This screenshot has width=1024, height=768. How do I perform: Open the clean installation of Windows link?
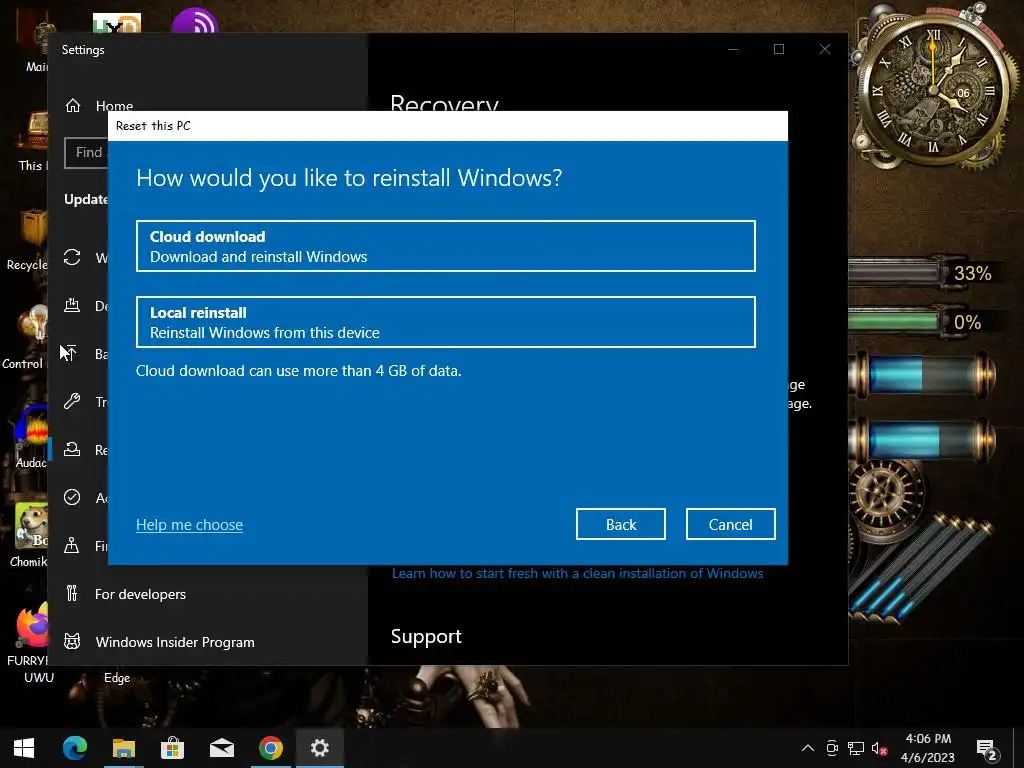pos(577,573)
